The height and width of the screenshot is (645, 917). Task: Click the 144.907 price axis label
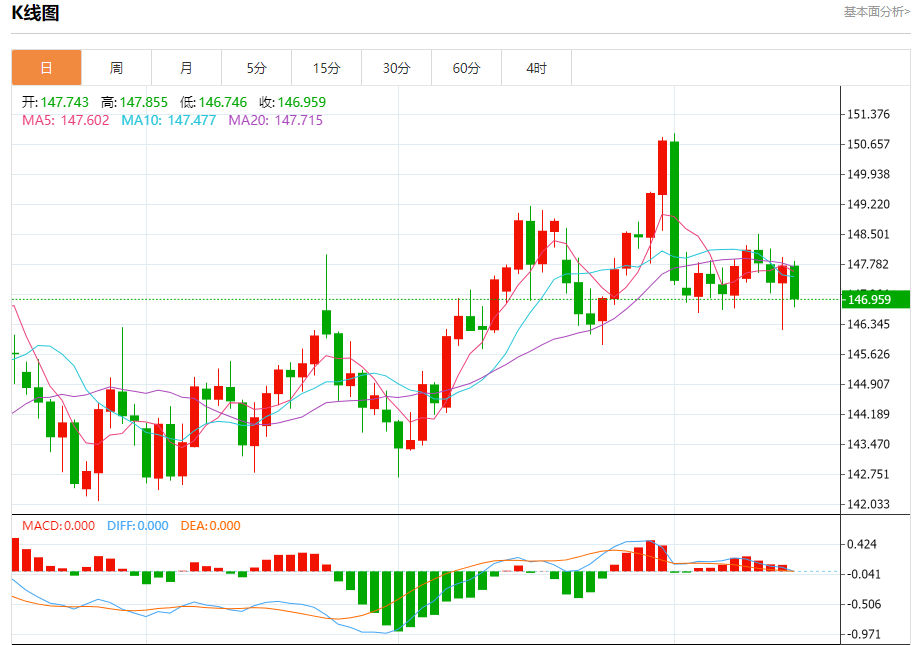[x=868, y=384]
